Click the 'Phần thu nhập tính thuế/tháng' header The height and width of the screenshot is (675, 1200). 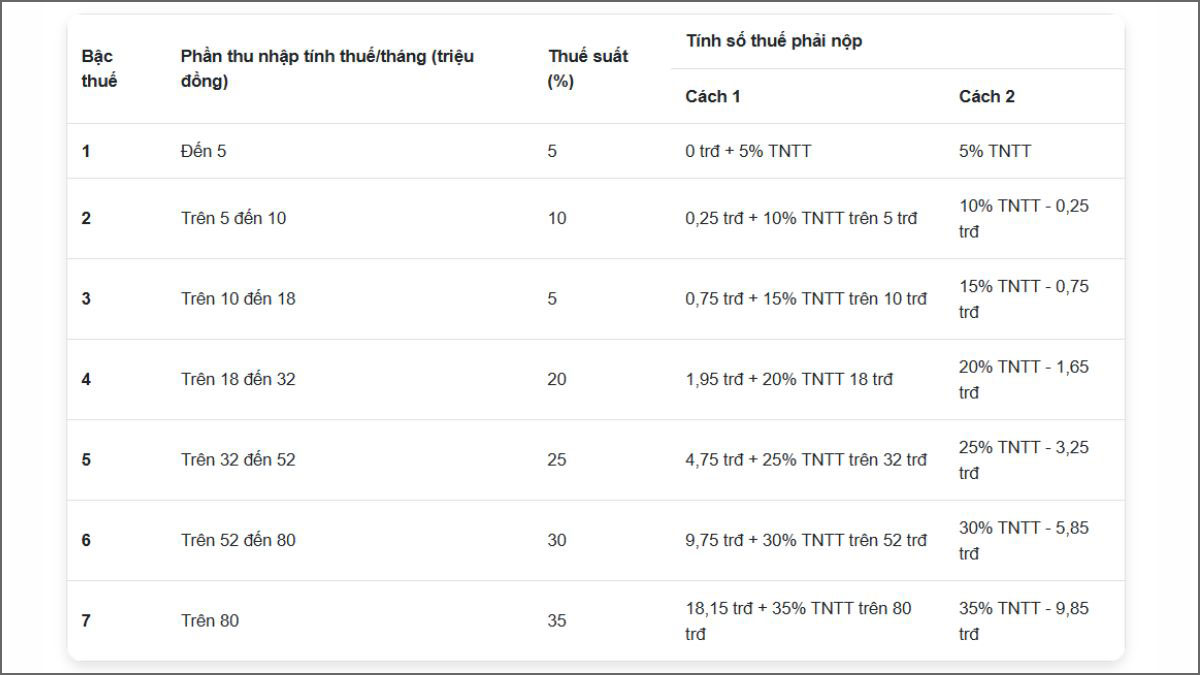pyautogui.click(x=327, y=69)
